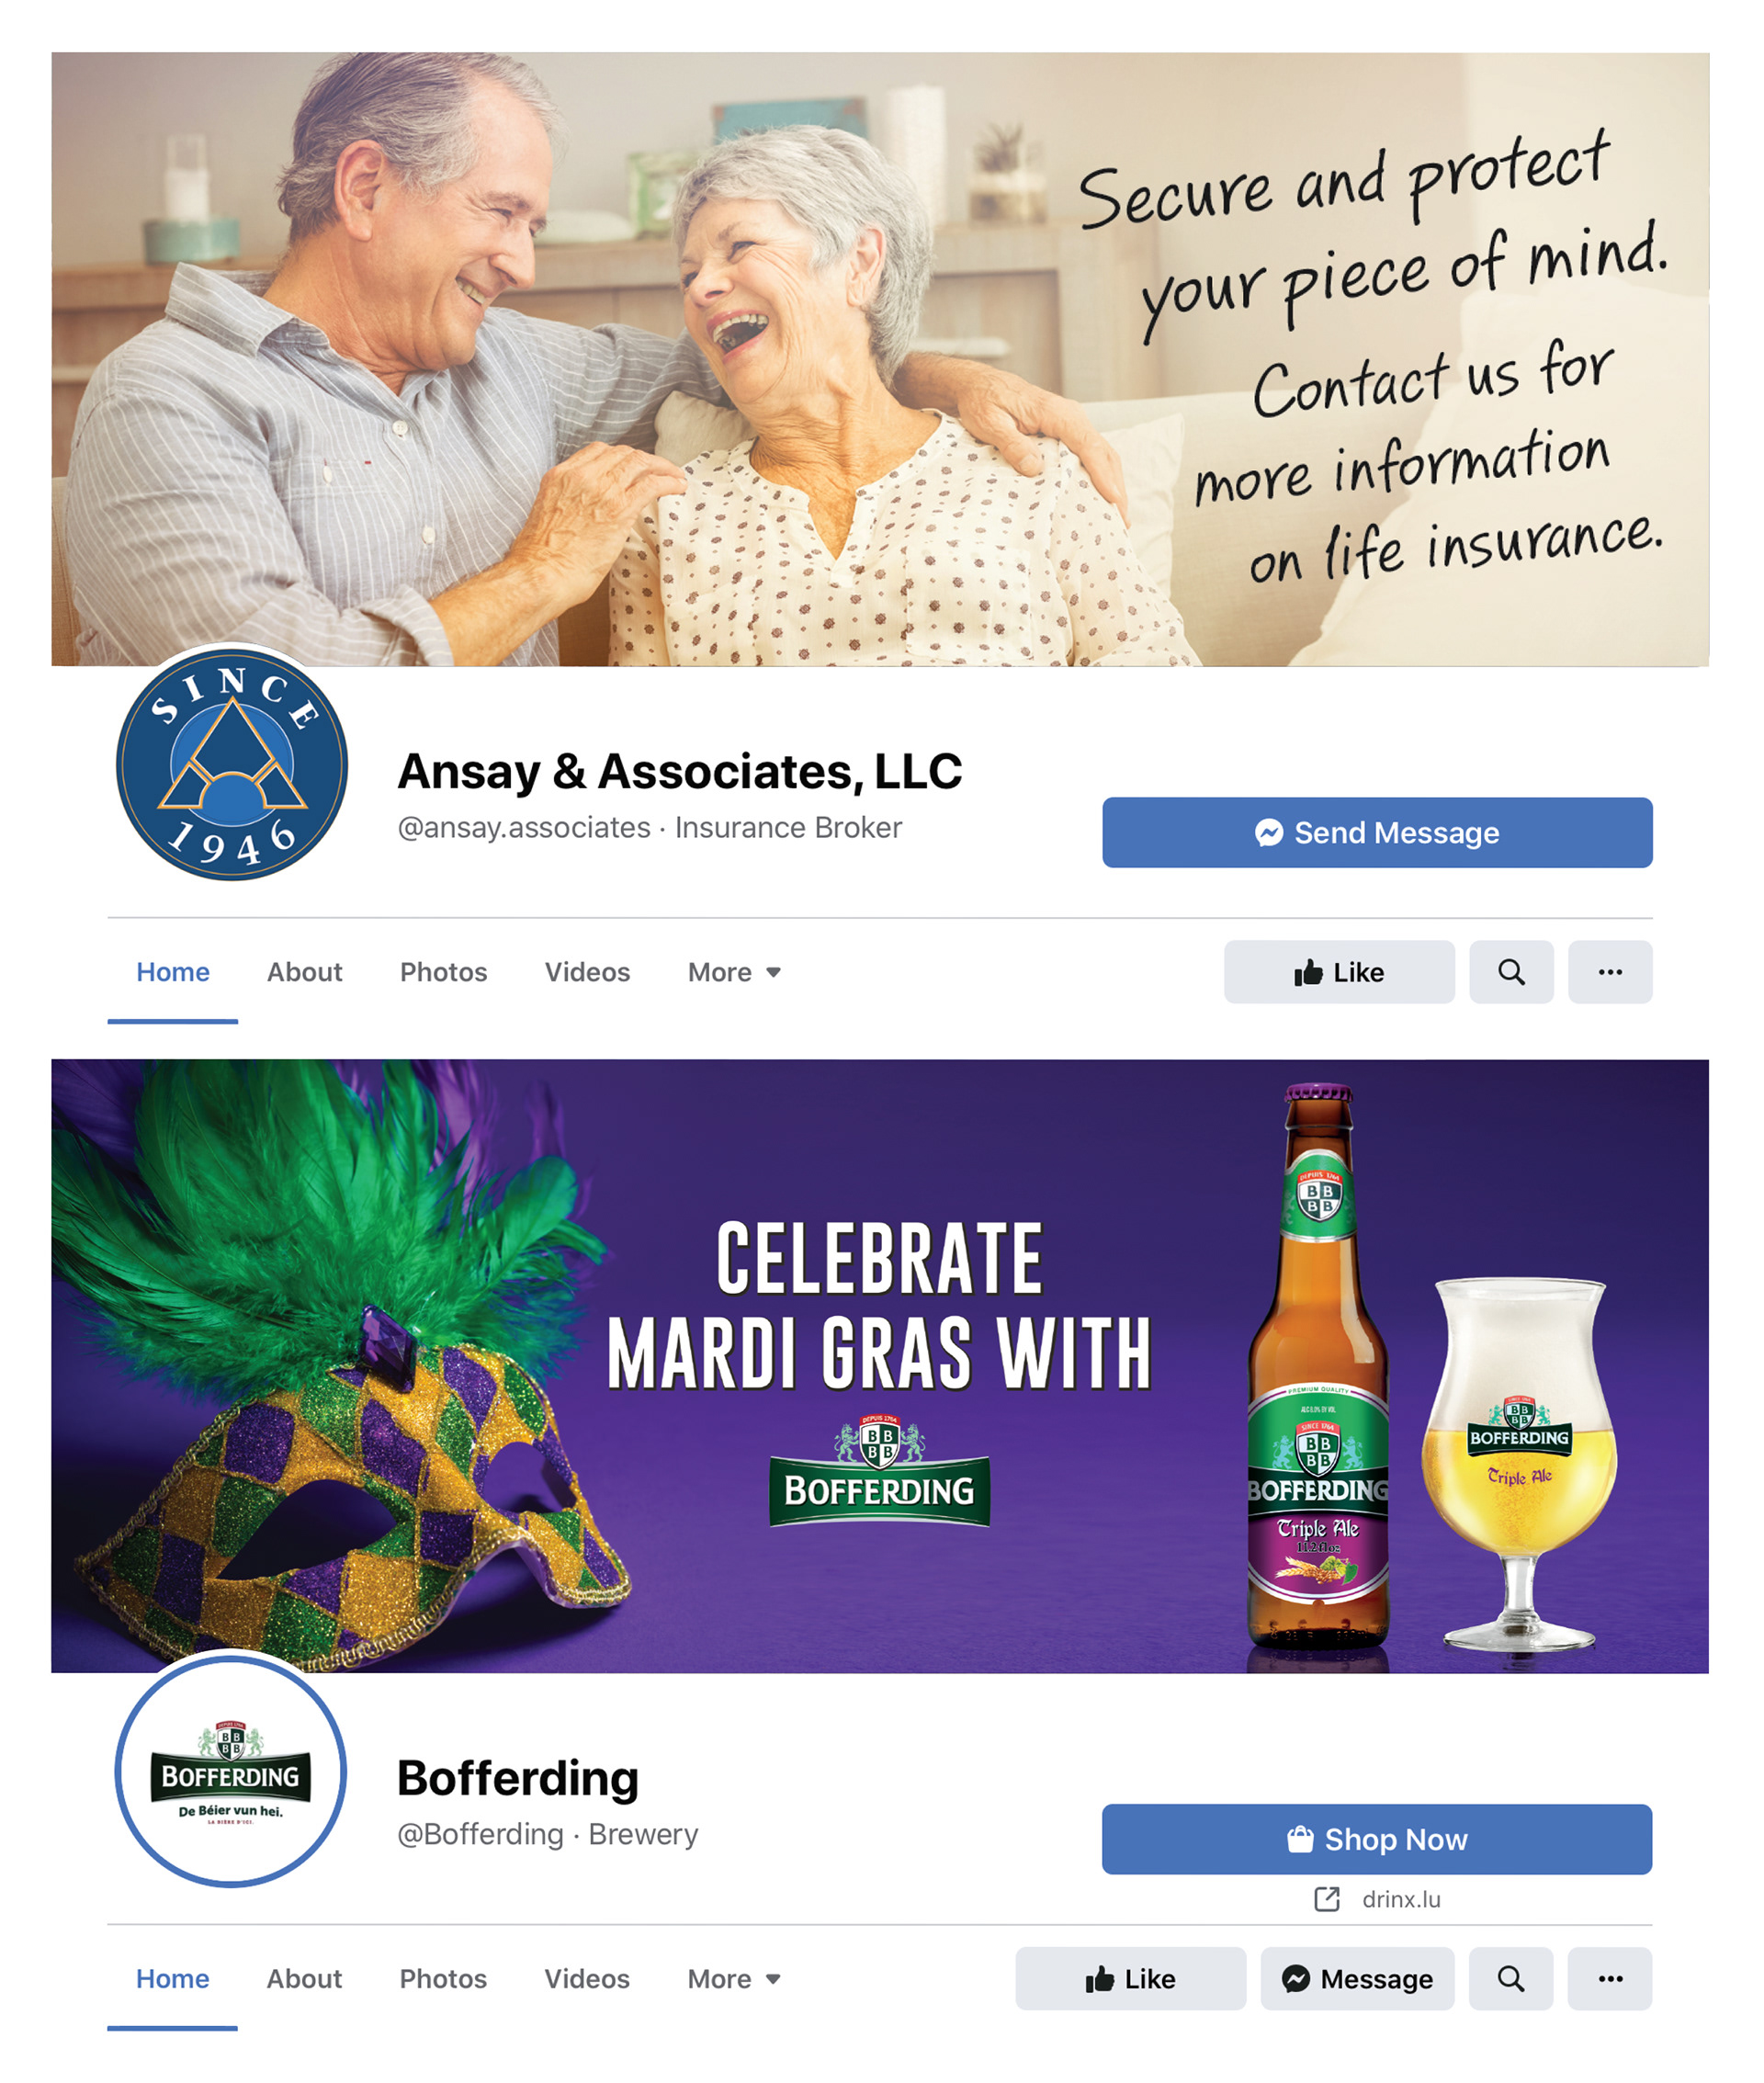Open Ansay & Associates 1946 profile logo
Screen dimensions: 1764x2083
coord(232,765)
